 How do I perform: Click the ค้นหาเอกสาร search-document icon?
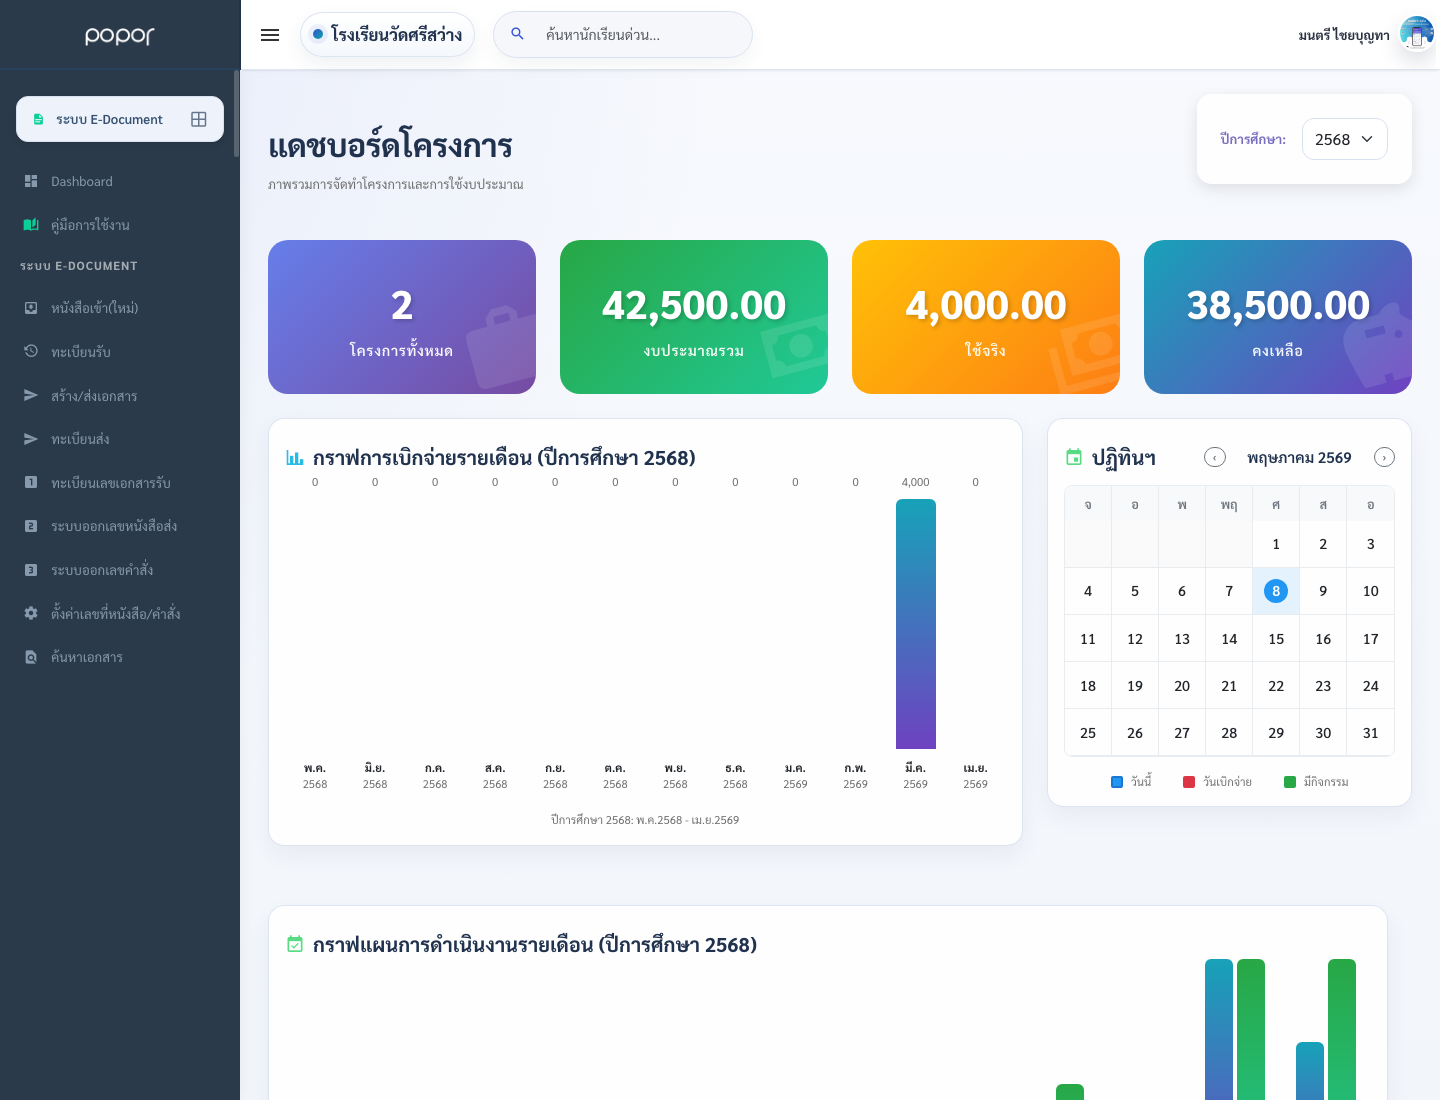click(31, 657)
